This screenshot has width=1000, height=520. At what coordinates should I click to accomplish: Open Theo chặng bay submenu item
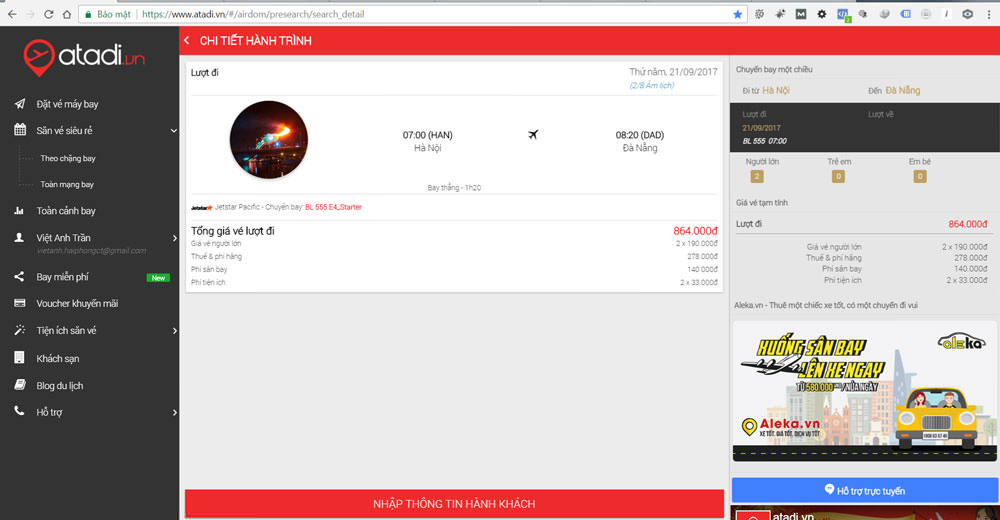(68, 158)
